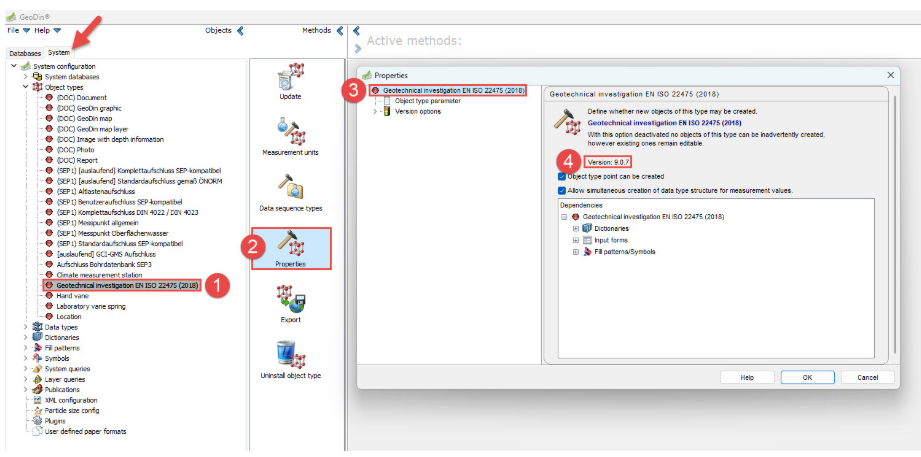Click the Update method icon
Image resolution: width=921 pixels, height=457 pixels.
pyautogui.click(x=290, y=78)
